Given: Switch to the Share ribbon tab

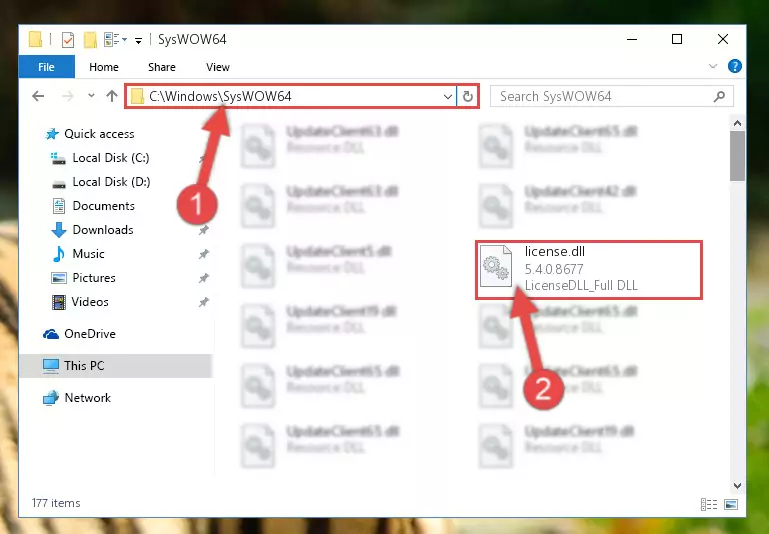Looking at the screenshot, I should pyautogui.click(x=162, y=67).
